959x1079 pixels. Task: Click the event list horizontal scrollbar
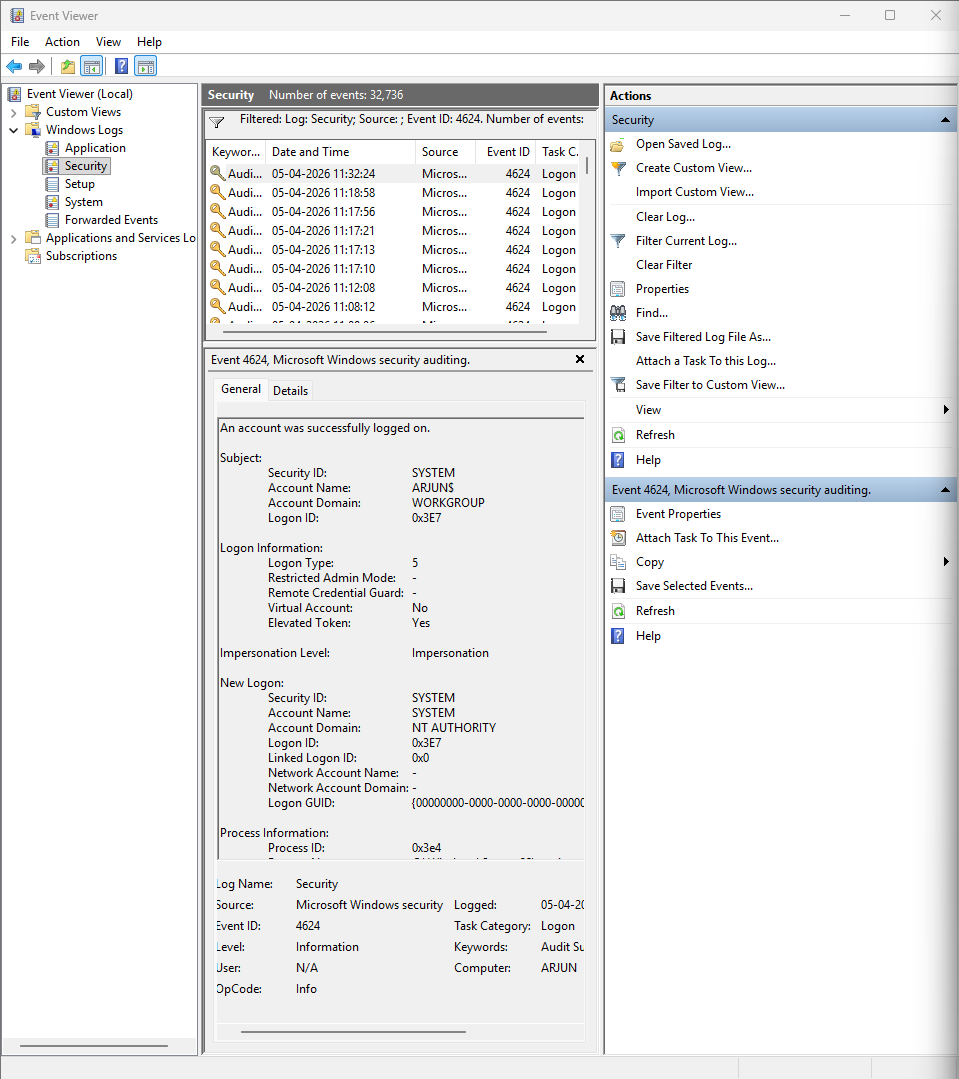(385, 332)
